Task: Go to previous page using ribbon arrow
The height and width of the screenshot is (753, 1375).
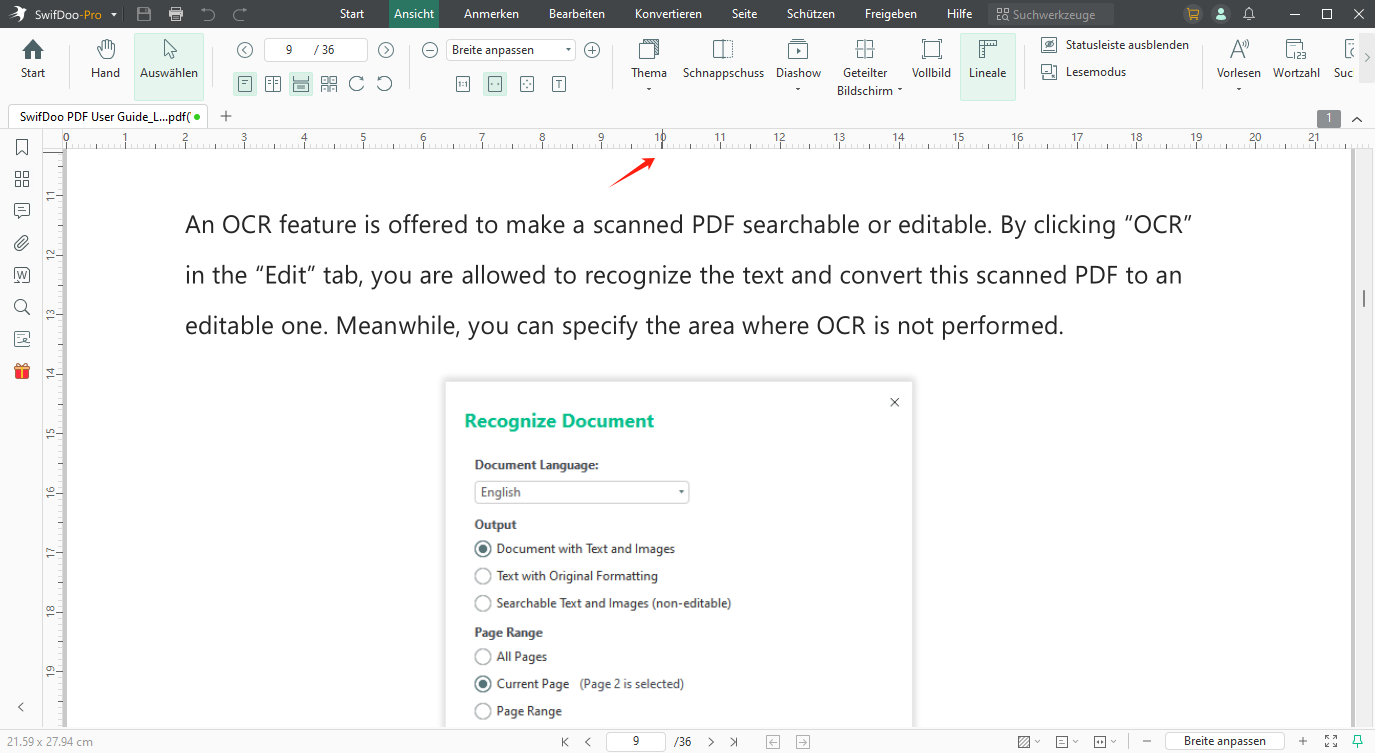Action: [x=245, y=50]
